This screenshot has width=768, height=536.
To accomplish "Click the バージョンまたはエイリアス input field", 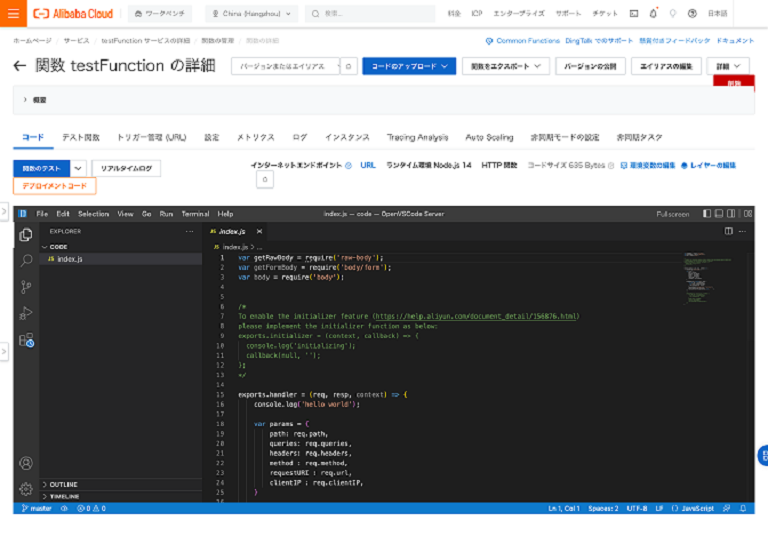I will [x=284, y=66].
